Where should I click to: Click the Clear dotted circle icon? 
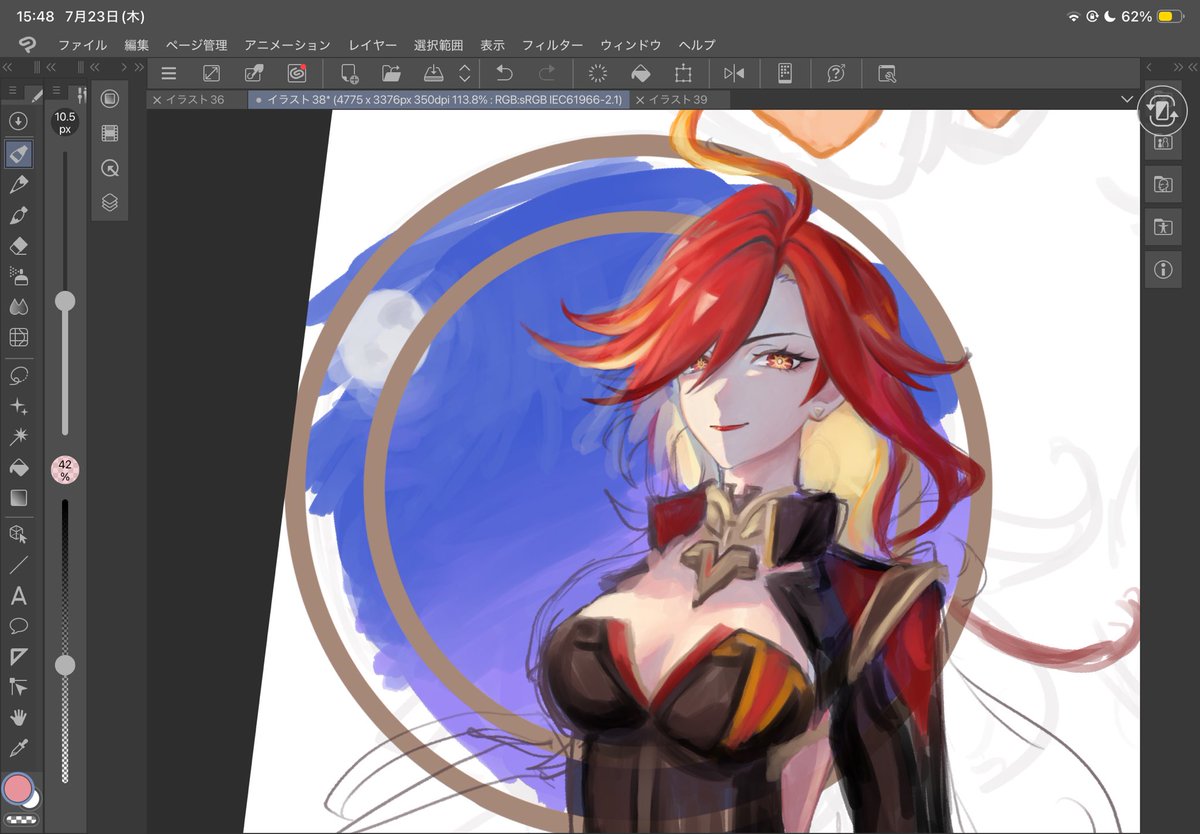click(x=598, y=73)
